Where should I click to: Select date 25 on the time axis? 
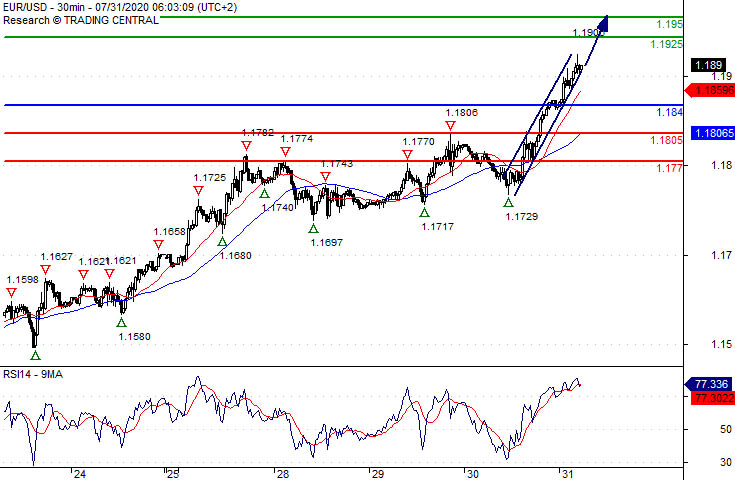(x=172, y=474)
